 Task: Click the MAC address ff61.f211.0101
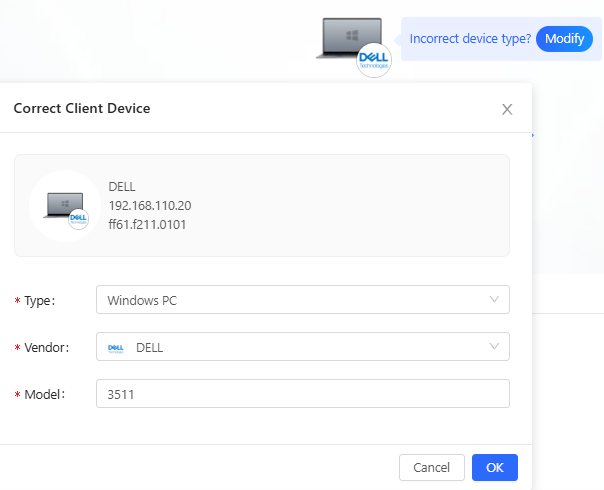tap(147, 224)
